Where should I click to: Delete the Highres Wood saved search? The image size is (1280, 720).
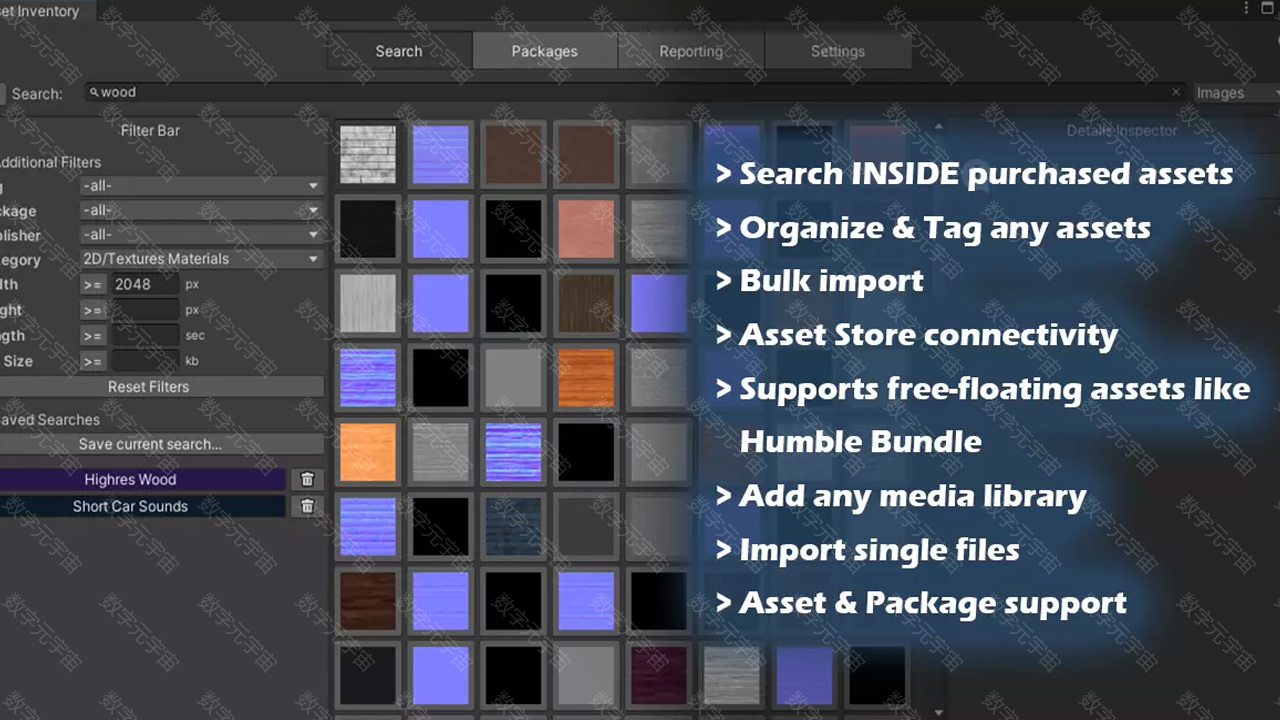307,480
